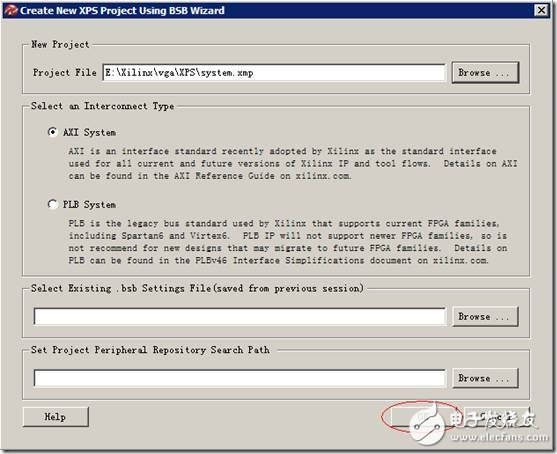Browse for an existing .bsb settings file
The height and width of the screenshot is (454, 557).
[x=485, y=317]
